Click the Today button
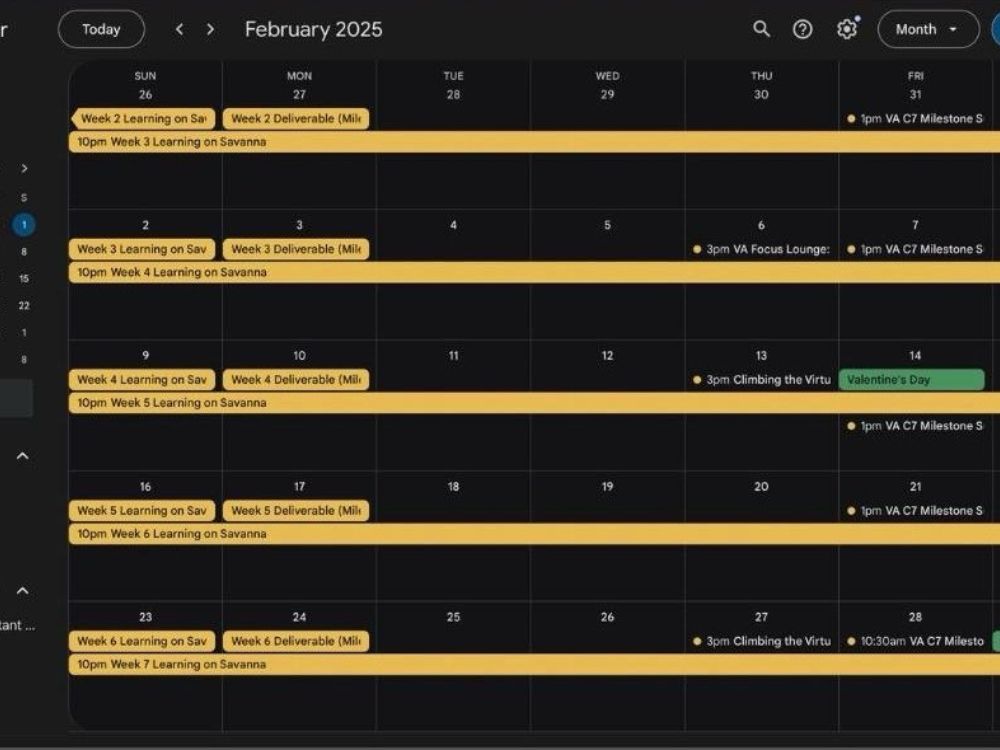This screenshot has width=1000, height=750. tap(101, 29)
